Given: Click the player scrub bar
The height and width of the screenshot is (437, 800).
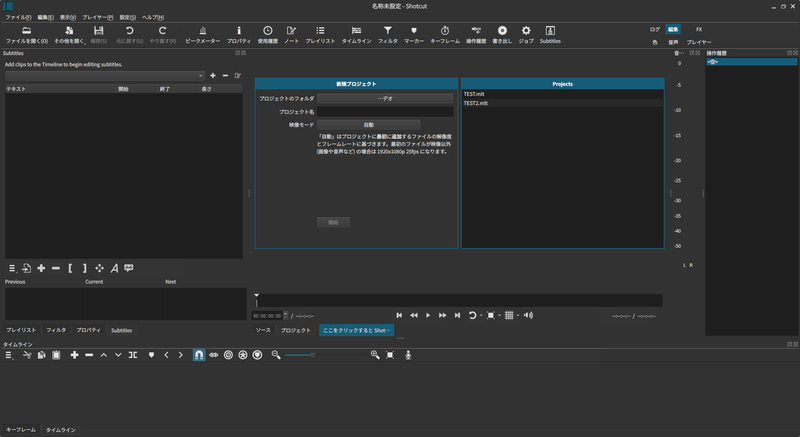Looking at the screenshot, I should pyautogui.click(x=458, y=300).
